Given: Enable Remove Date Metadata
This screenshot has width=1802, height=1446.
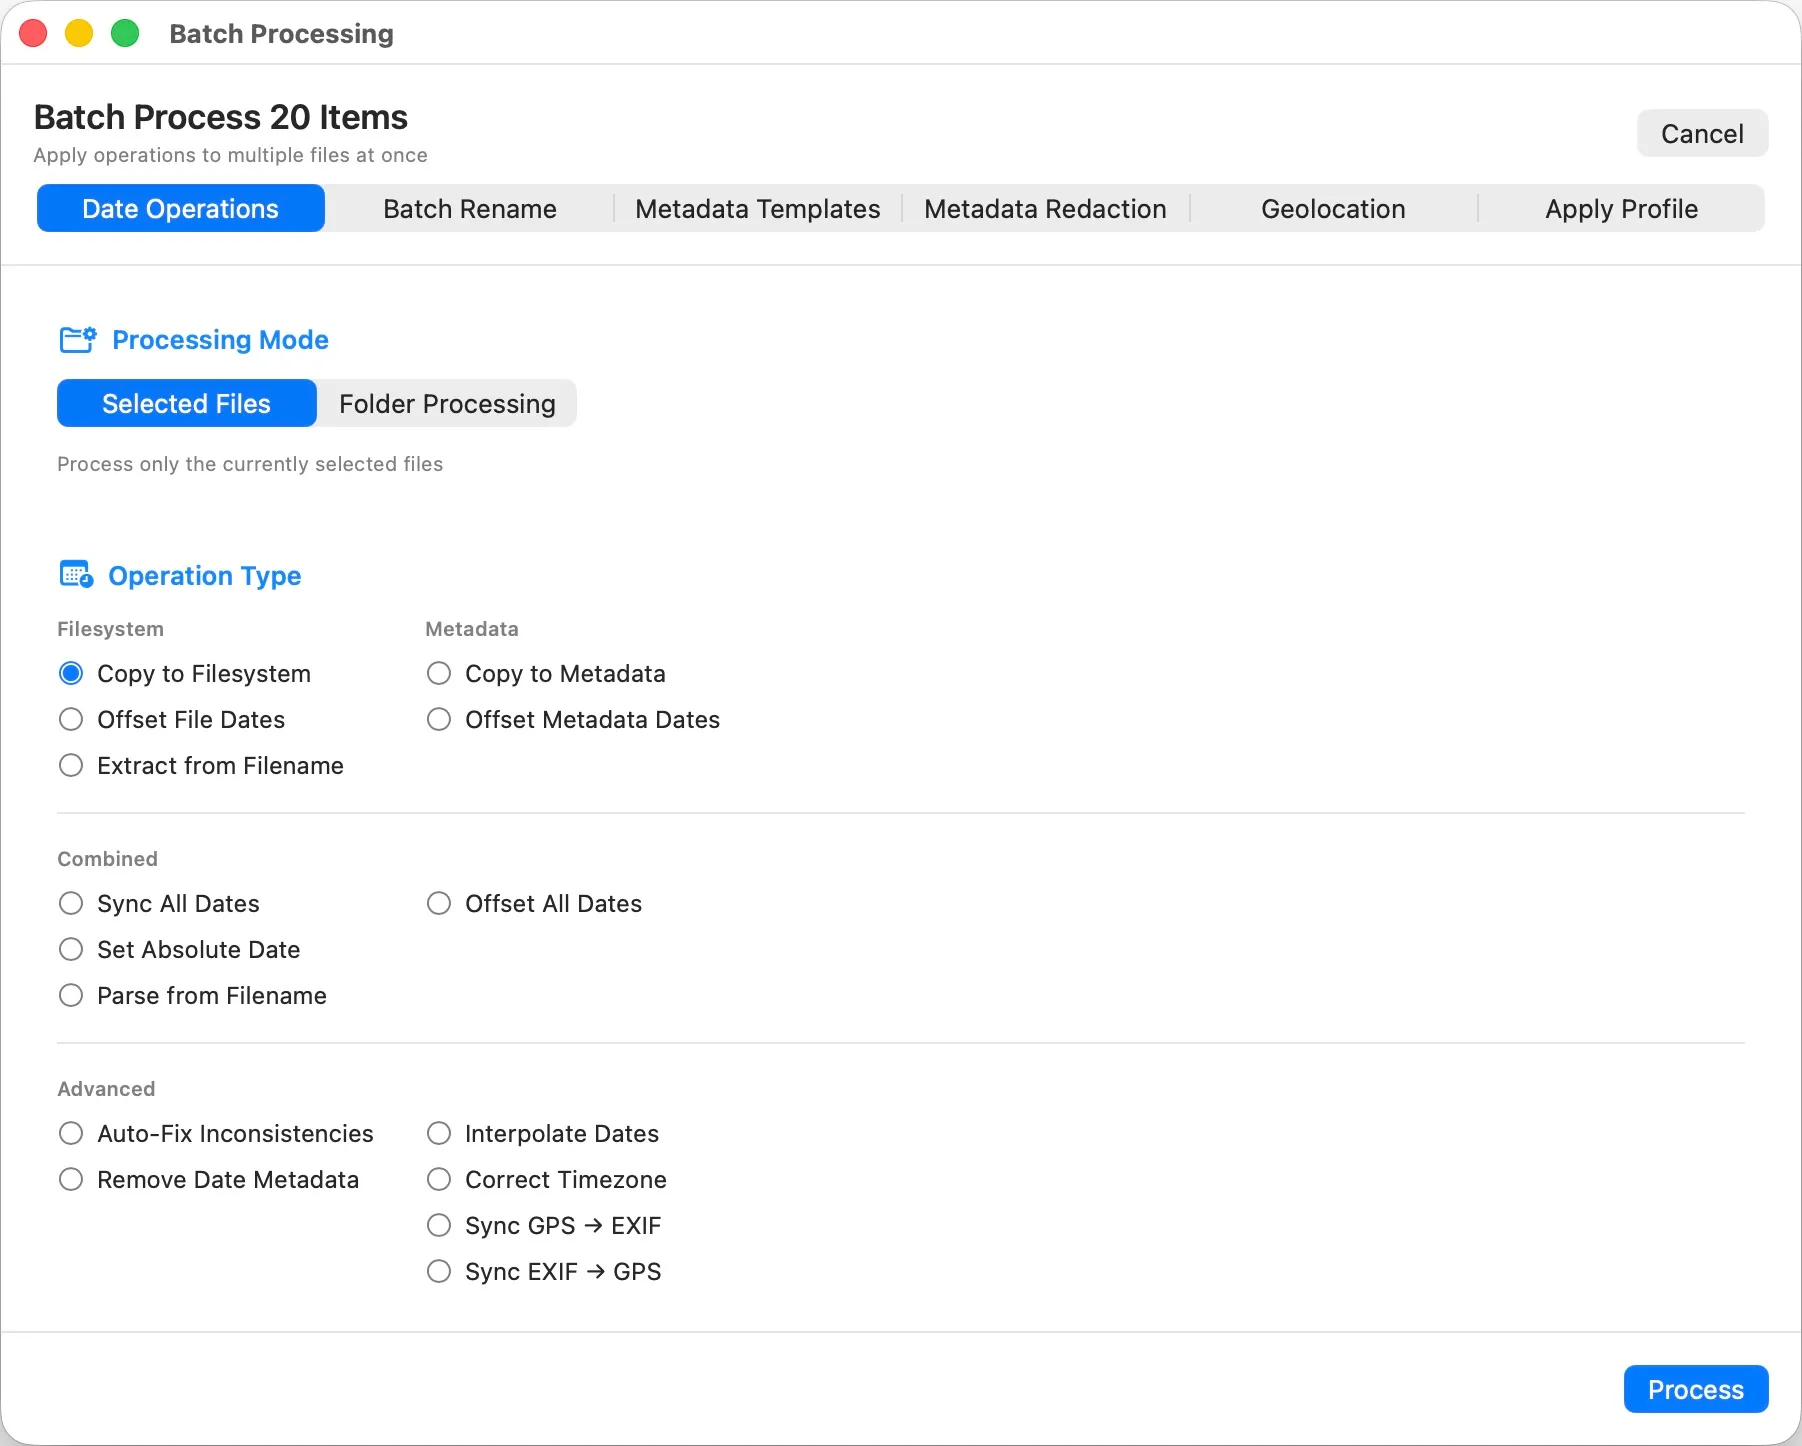Looking at the screenshot, I should pos(71,1179).
